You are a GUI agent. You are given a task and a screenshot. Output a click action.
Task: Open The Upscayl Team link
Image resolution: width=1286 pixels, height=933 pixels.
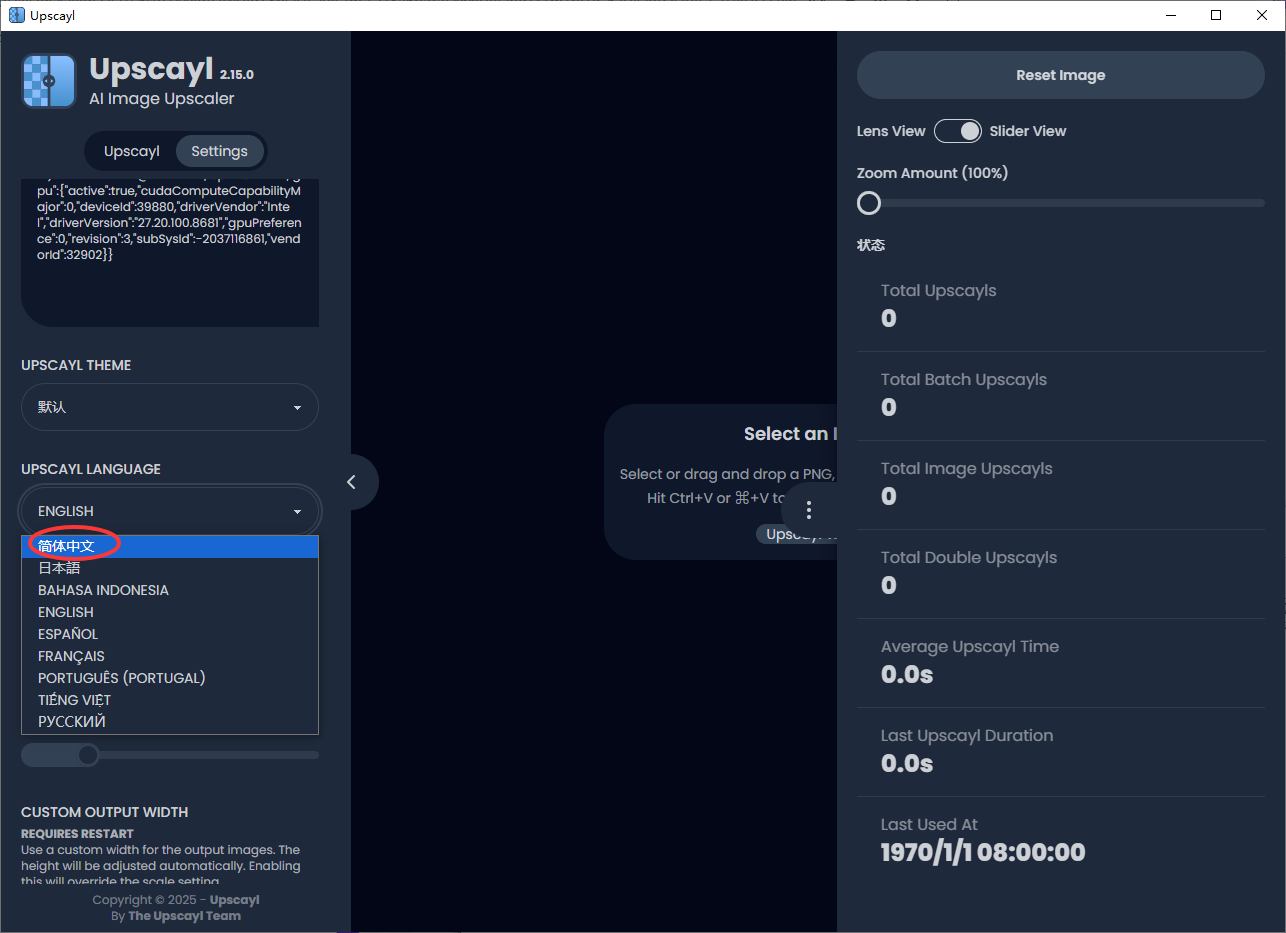[x=184, y=916]
